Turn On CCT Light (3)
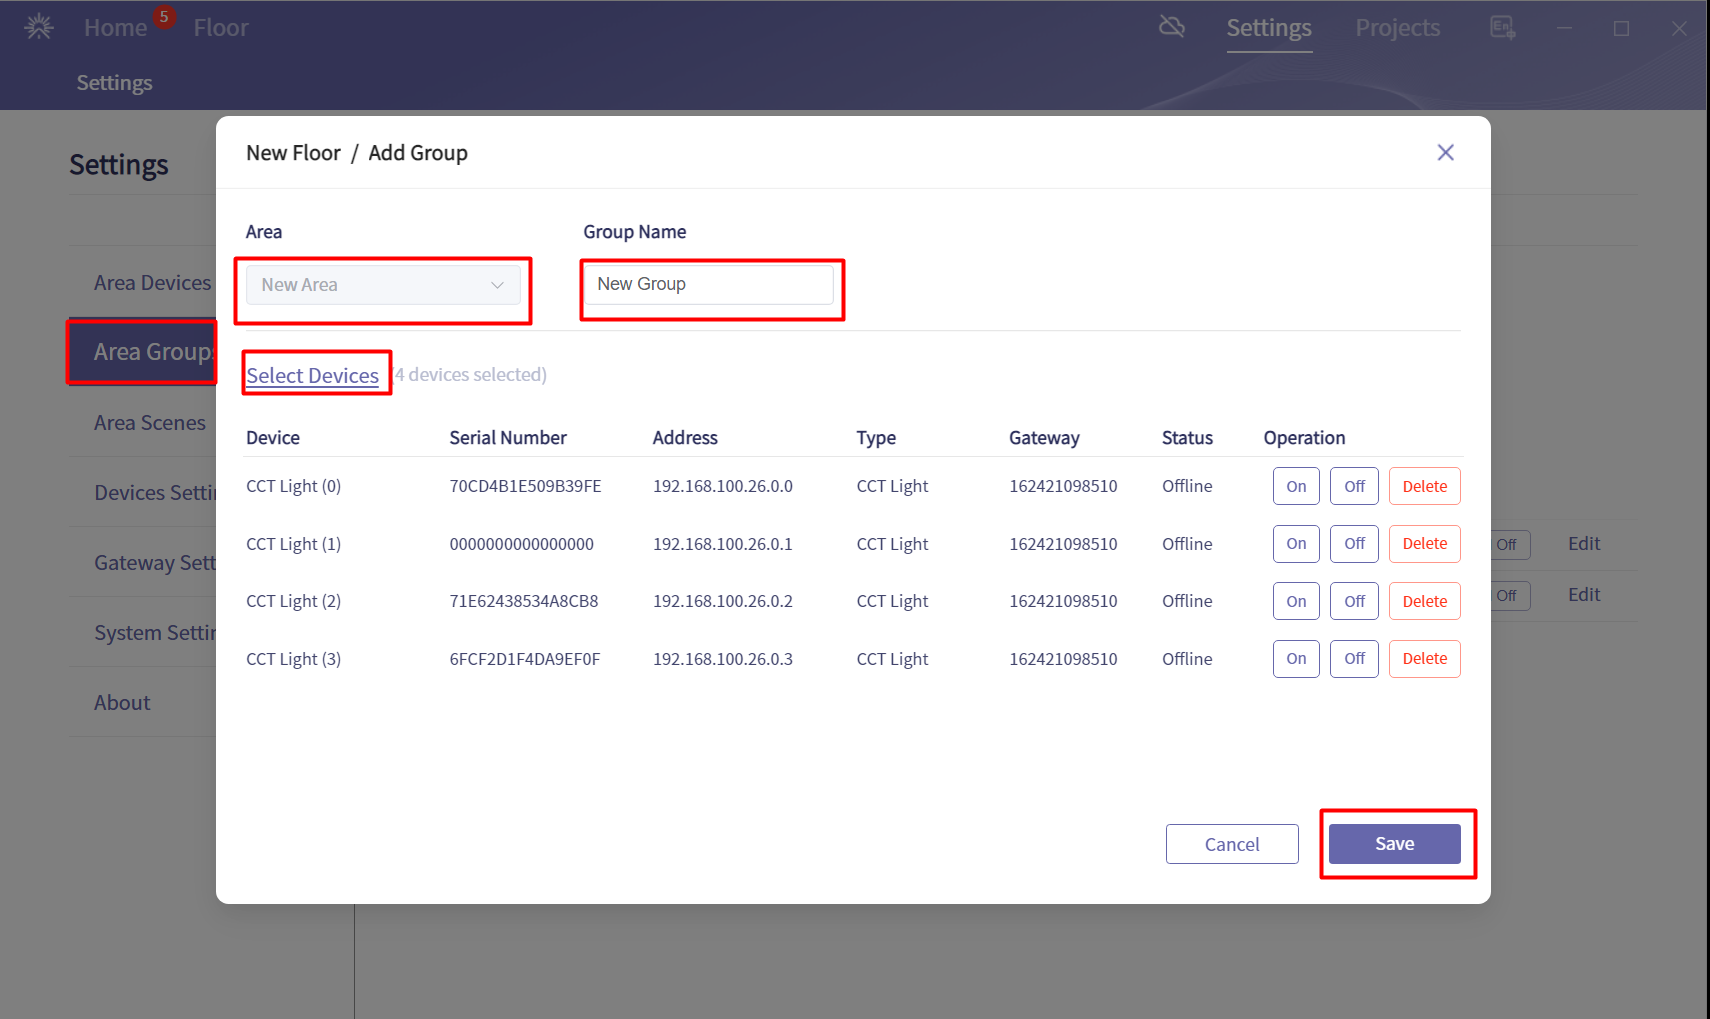This screenshot has width=1710, height=1019. [x=1296, y=659]
